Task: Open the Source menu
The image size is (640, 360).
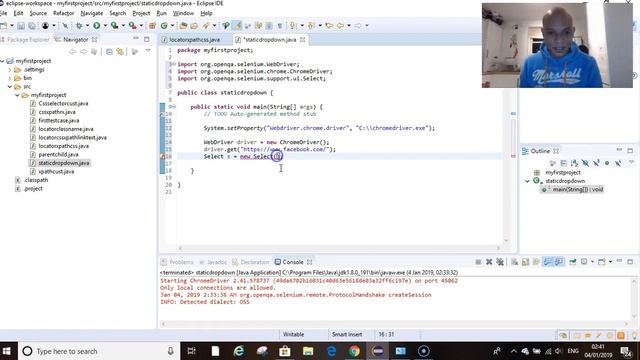Action: [38, 13]
